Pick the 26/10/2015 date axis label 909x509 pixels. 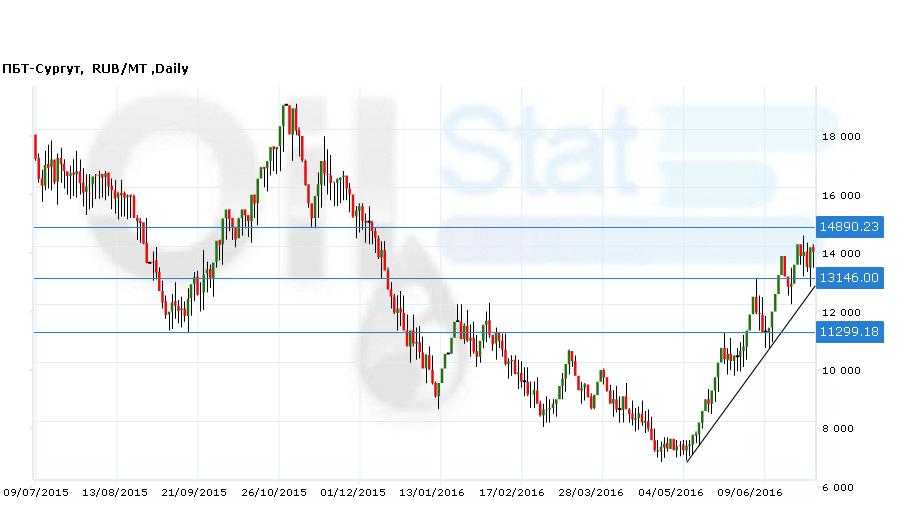[276, 492]
